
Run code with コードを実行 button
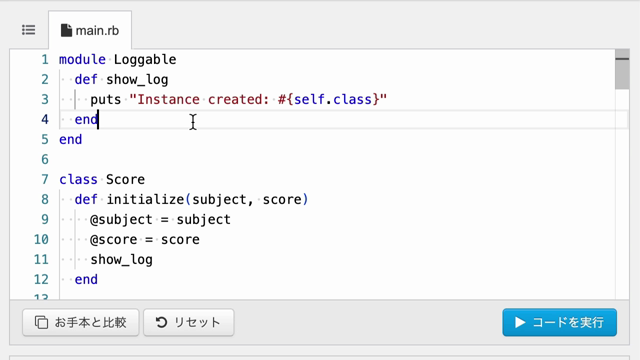[x=560, y=322]
